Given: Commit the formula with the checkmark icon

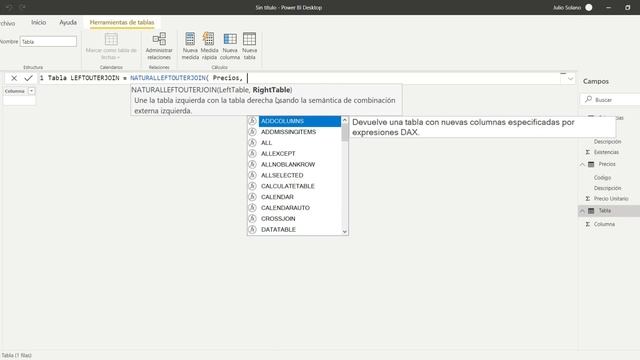Looking at the screenshot, I should click(28, 78).
